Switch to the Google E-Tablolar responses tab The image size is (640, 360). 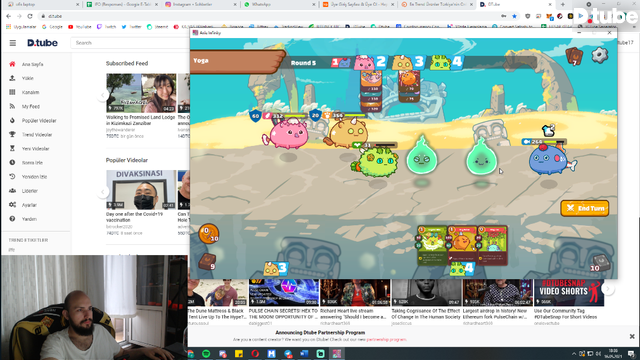pyautogui.click(x=122, y=4)
